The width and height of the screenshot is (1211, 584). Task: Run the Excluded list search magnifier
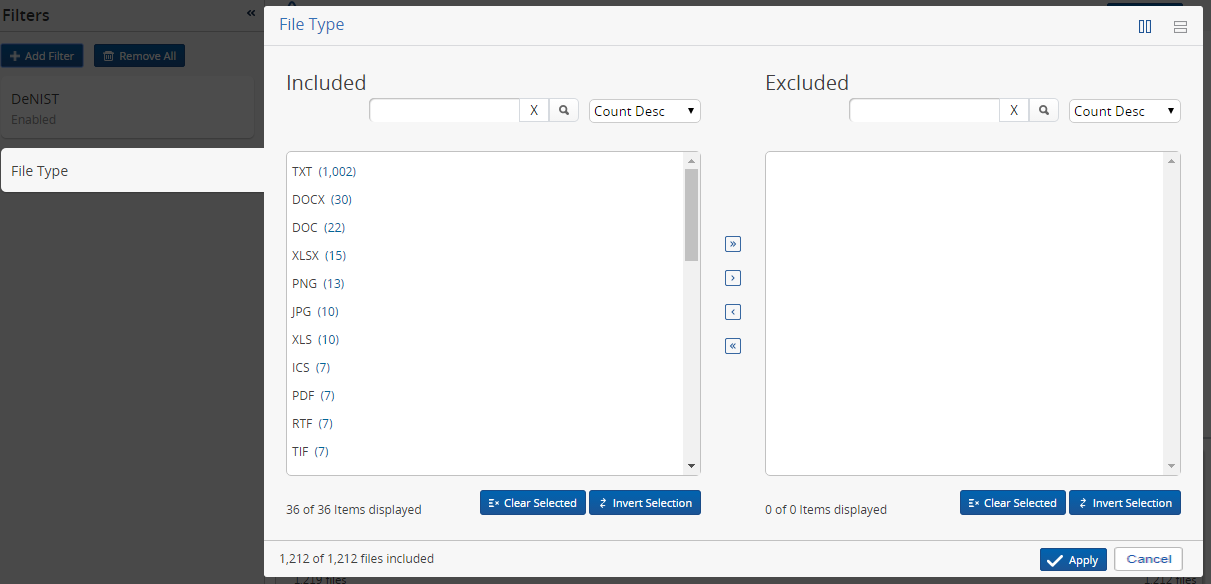coord(1044,110)
